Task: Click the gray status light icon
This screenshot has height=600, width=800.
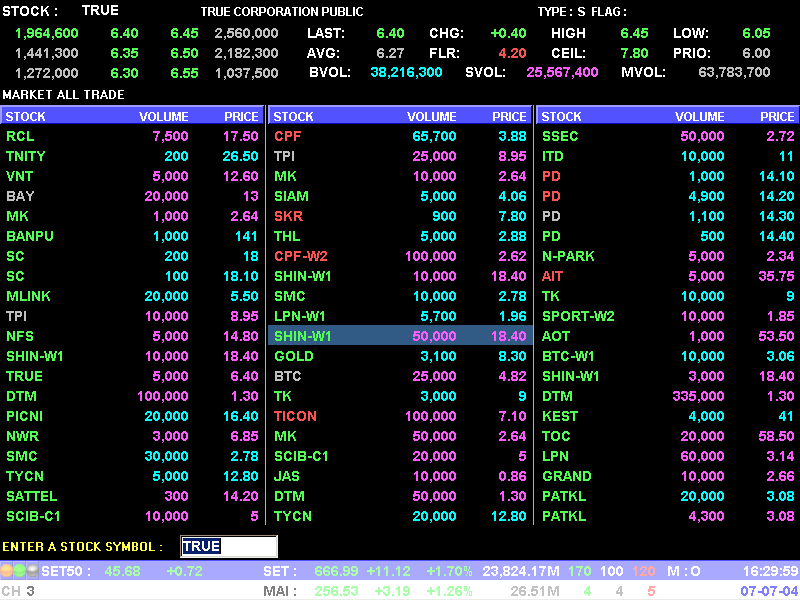Action: click(x=32, y=570)
